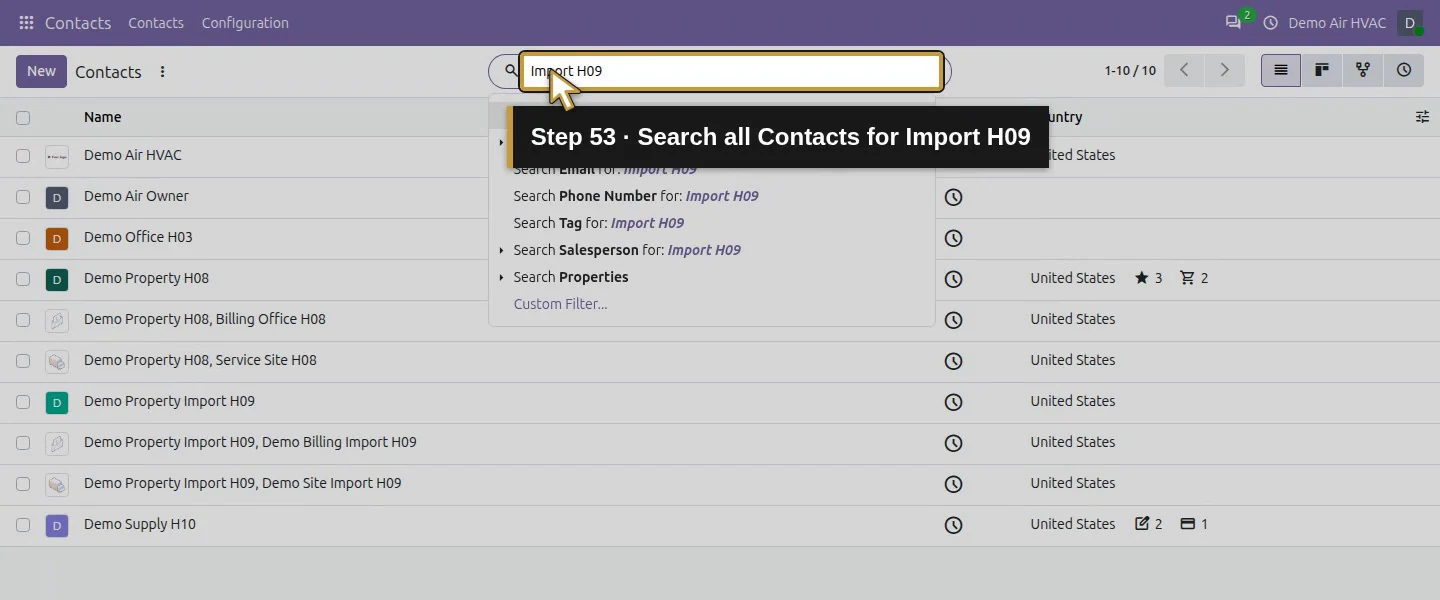
Task: Open the conversations messages icon
Action: [1233, 22]
